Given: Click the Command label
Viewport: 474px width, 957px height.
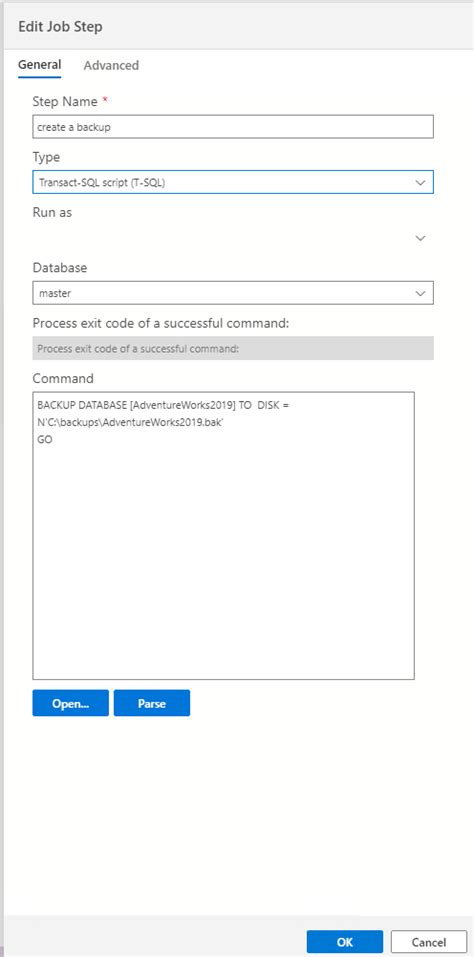Looking at the screenshot, I should point(63,378).
